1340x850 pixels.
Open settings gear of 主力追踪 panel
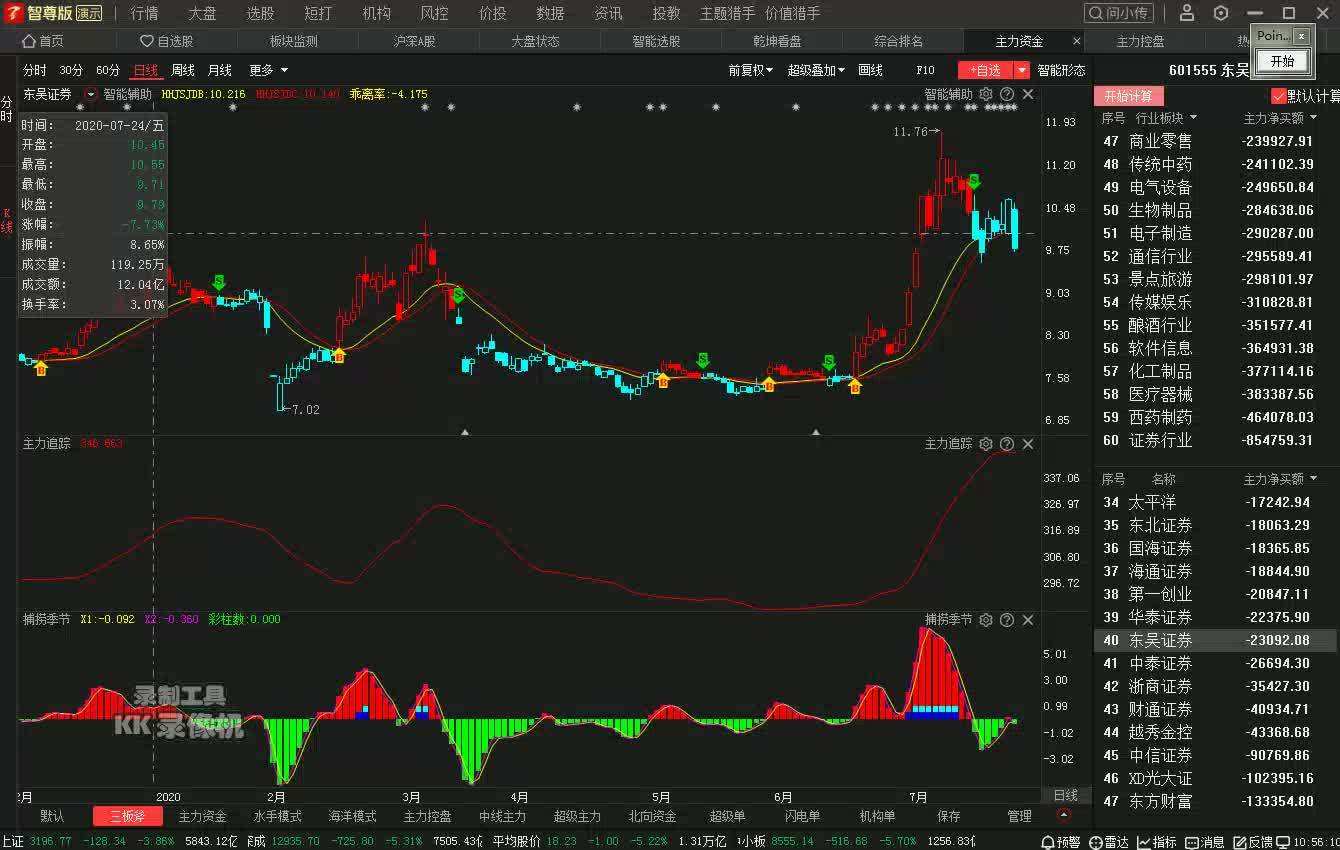click(x=986, y=444)
